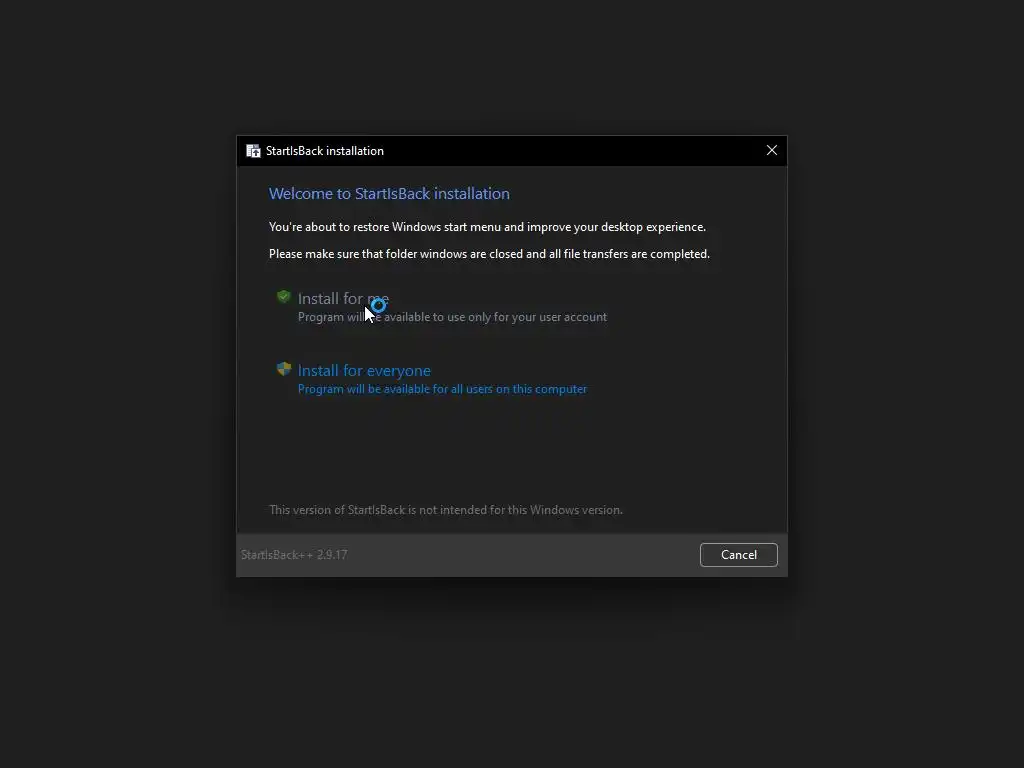Click 'You're about to restore Windows start menu' text
This screenshot has width=1024, height=768.
click(x=487, y=227)
